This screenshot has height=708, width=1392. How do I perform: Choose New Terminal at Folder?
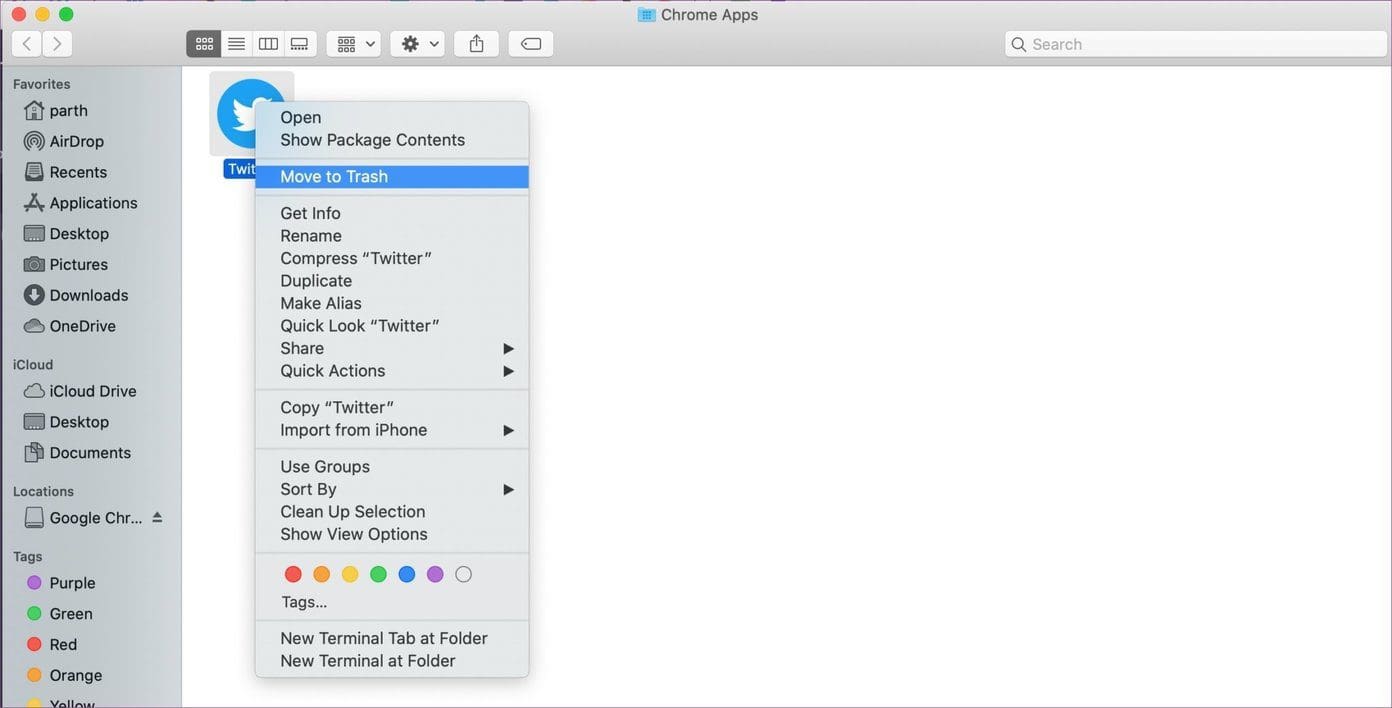392,661
